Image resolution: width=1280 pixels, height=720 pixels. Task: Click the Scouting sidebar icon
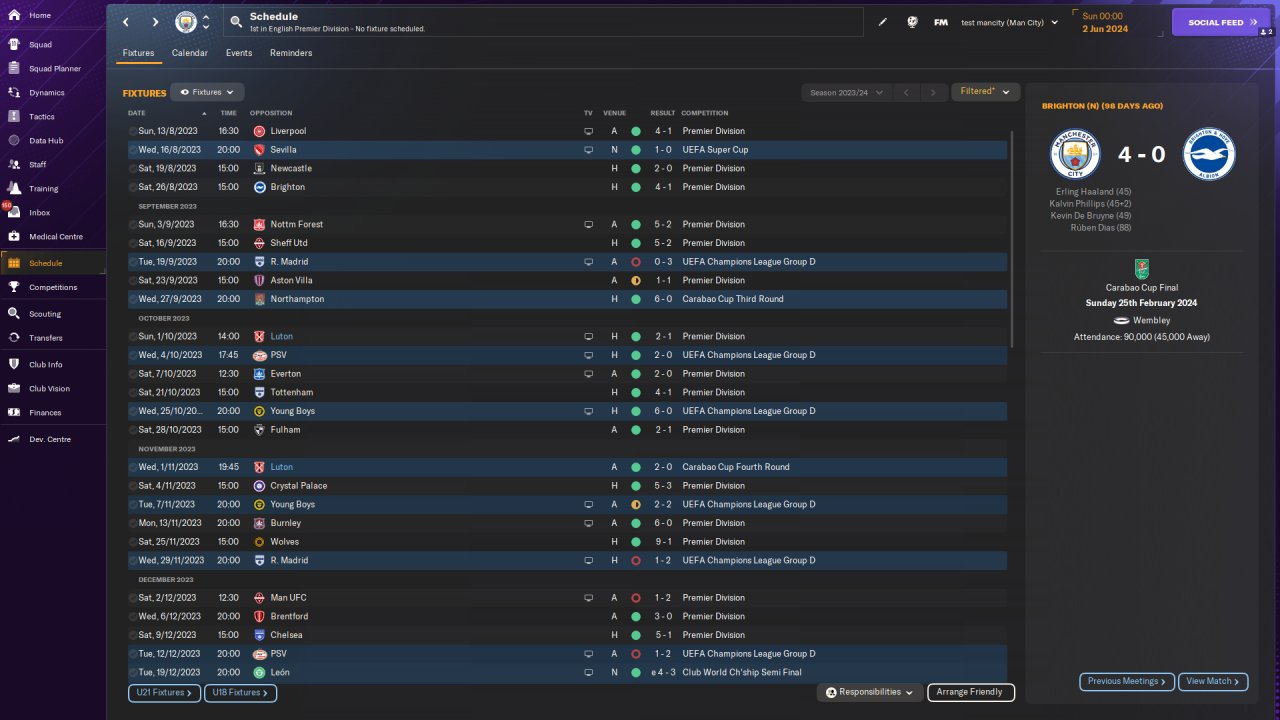pyautogui.click(x=14, y=313)
